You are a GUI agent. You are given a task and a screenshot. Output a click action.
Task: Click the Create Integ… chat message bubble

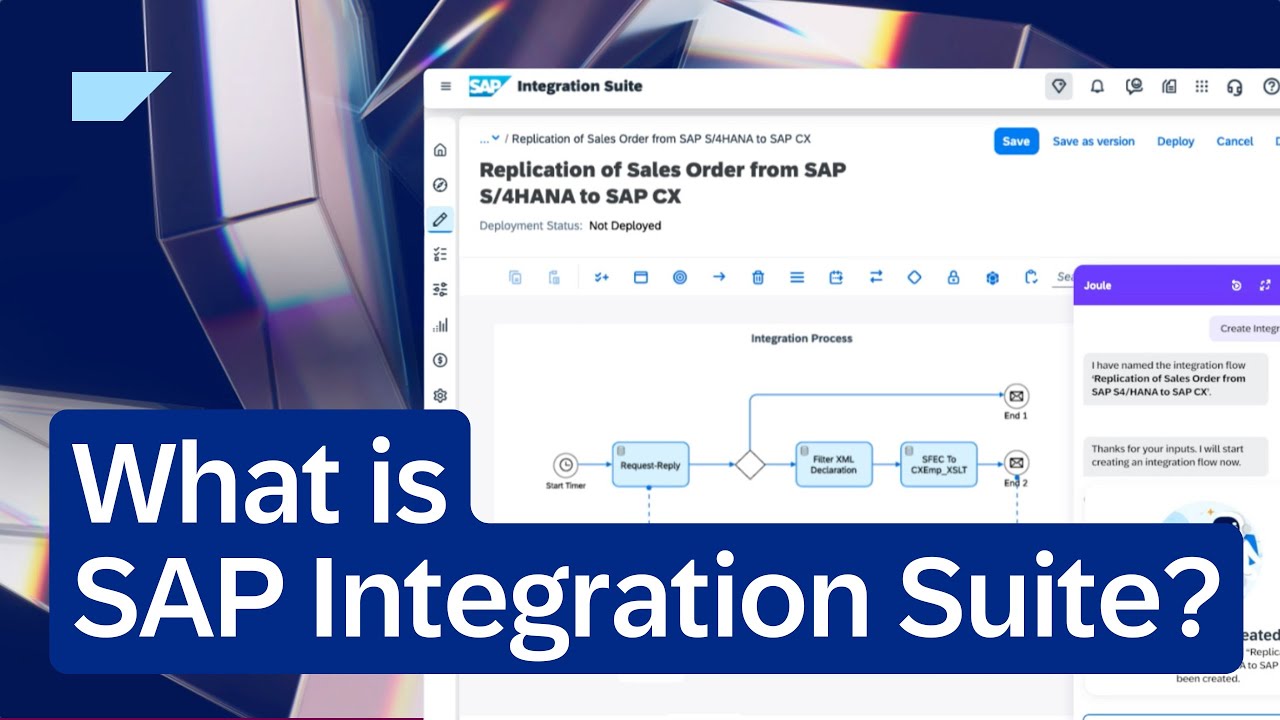coord(1245,328)
